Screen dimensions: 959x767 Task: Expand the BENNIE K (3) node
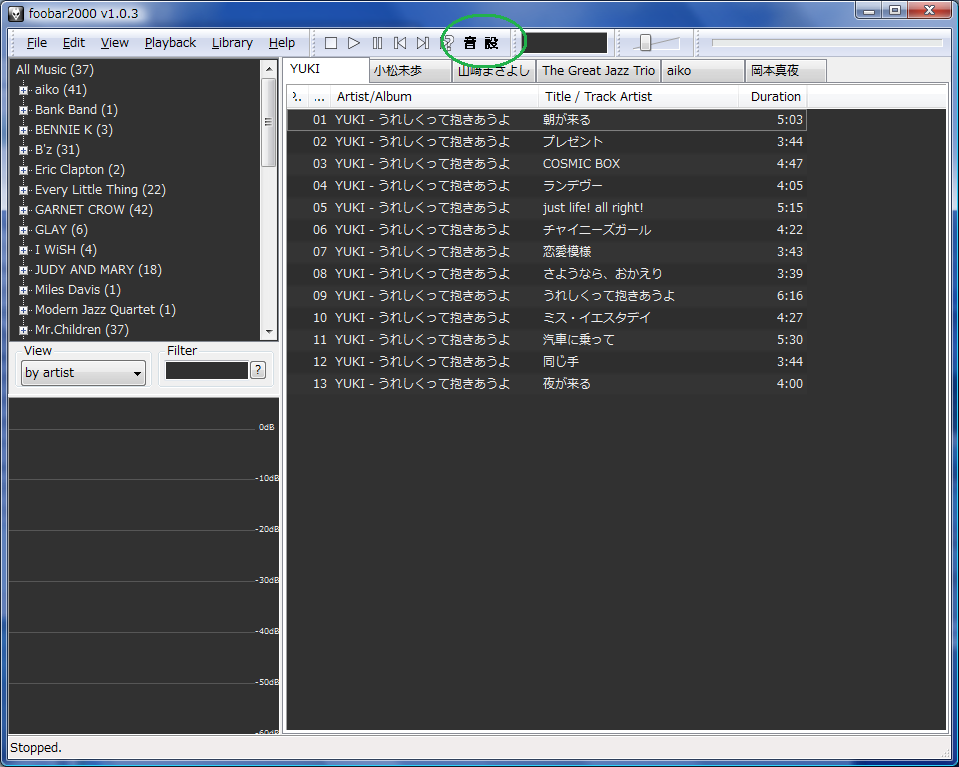coord(23,130)
